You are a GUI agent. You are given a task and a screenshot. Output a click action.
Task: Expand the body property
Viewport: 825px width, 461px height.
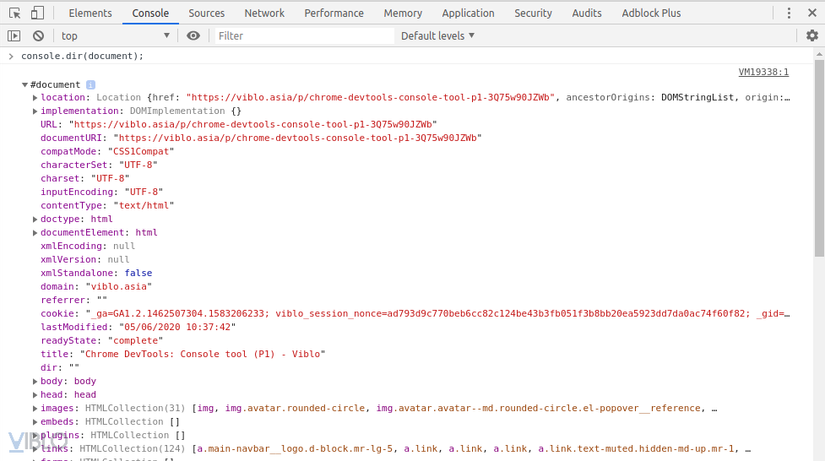pyautogui.click(x=35, y=382)
